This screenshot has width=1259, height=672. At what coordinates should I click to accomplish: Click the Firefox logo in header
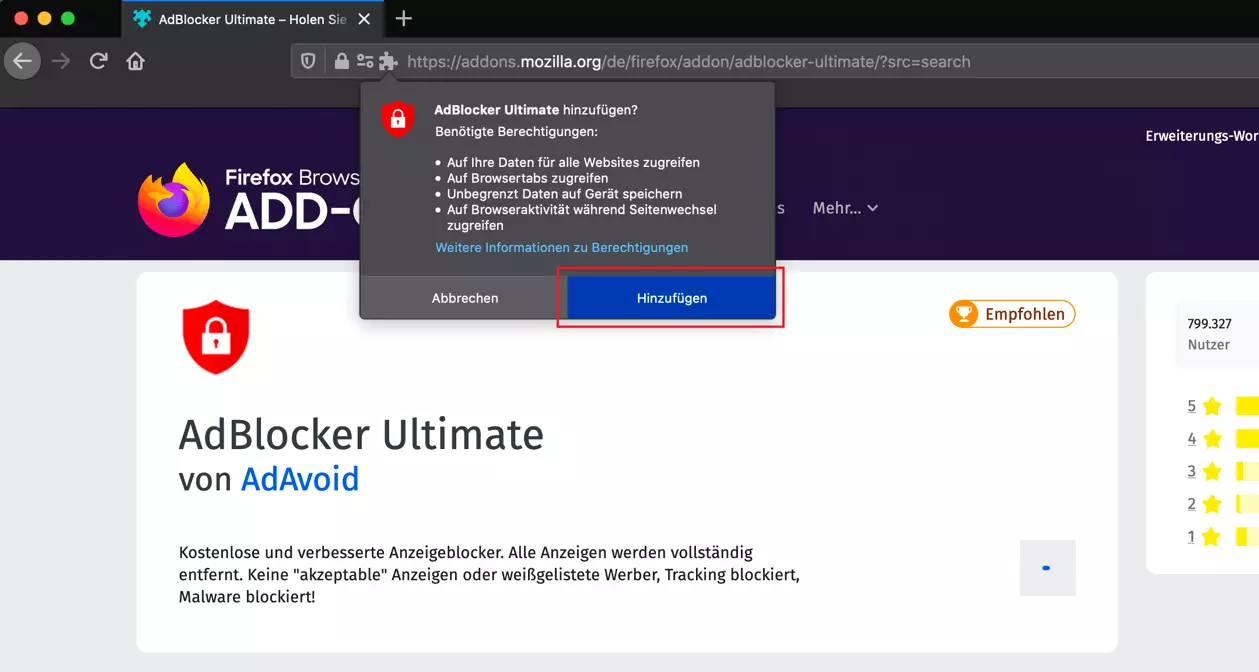[174, 200]
